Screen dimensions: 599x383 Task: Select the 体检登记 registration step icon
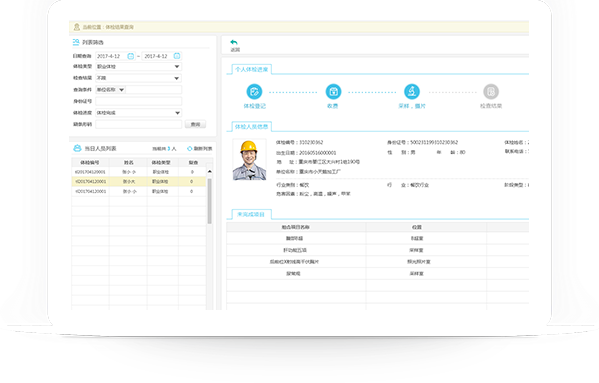[x=254, y=92]
